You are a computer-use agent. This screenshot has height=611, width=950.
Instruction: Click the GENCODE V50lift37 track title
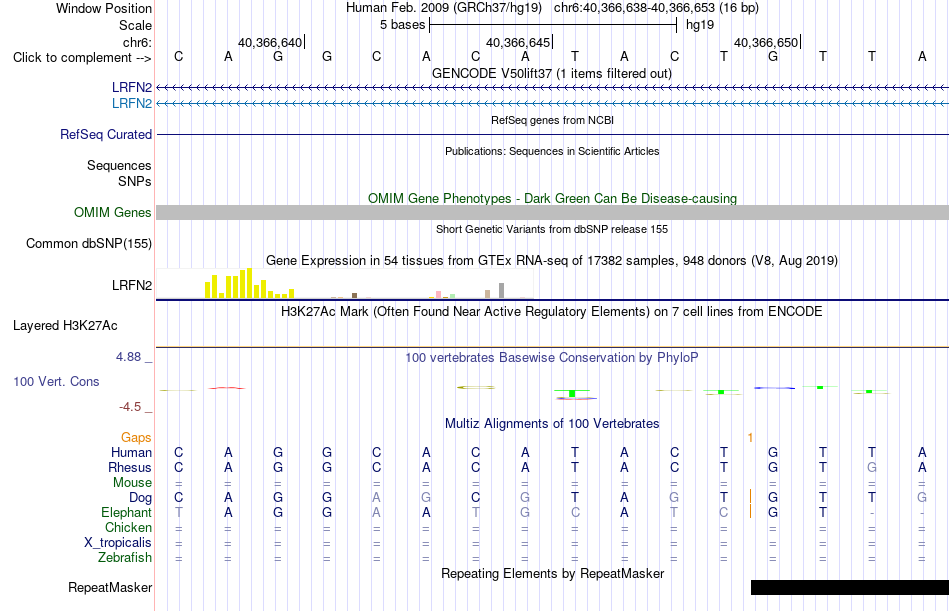tap(551, 73)
